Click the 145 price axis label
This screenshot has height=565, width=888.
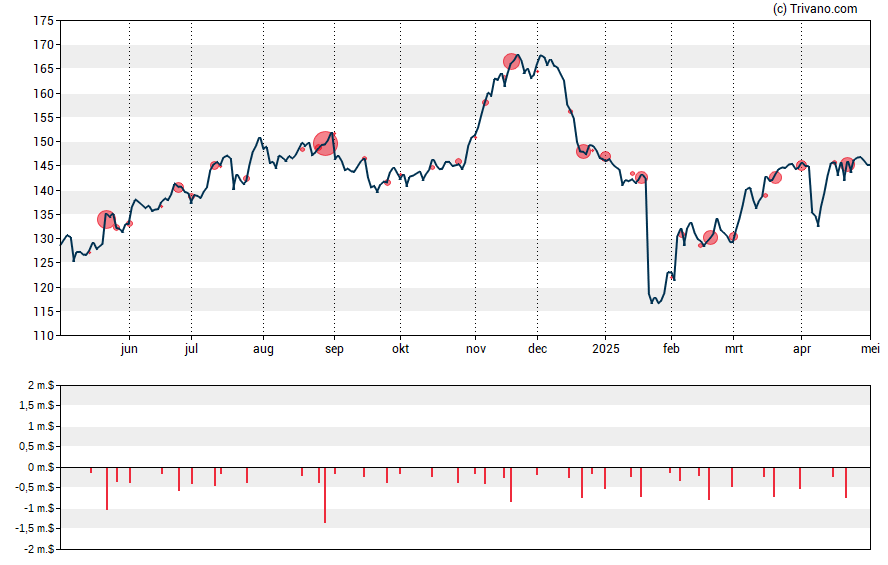point(44,166)
